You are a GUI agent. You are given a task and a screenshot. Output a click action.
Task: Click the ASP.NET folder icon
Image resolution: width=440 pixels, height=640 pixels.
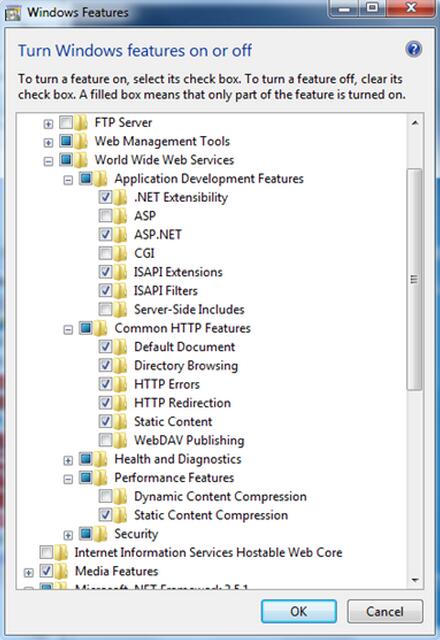pos(120,234)
